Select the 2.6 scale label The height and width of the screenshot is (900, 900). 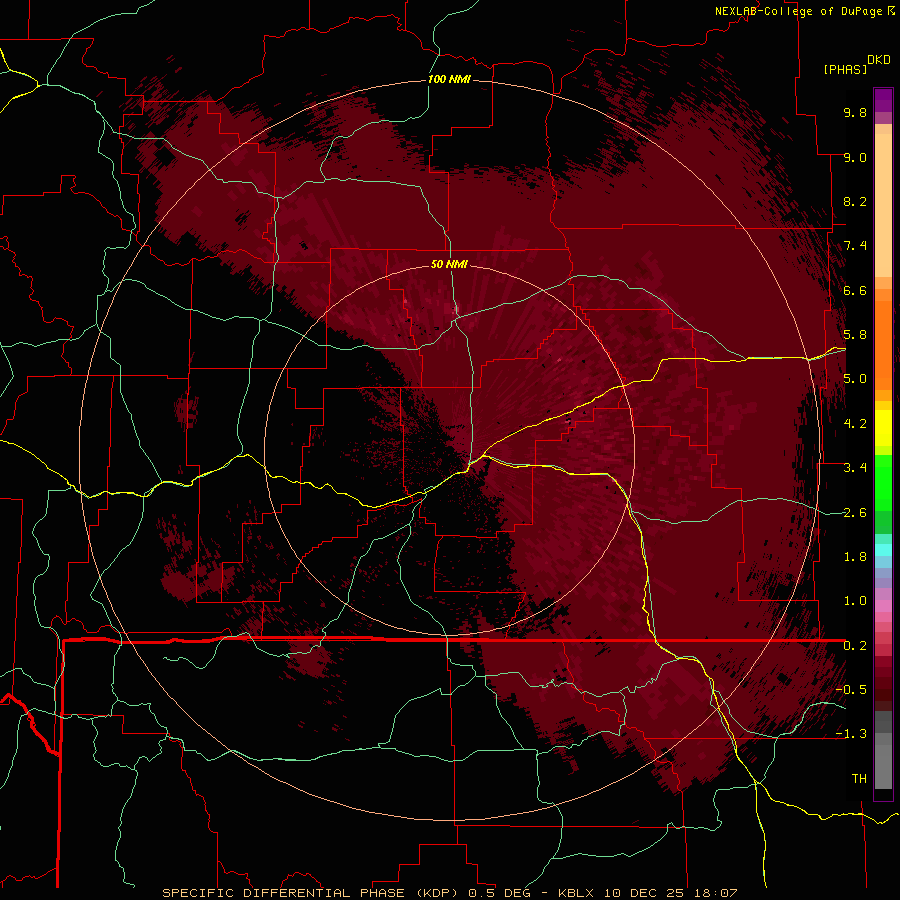(x=855, y=513)
